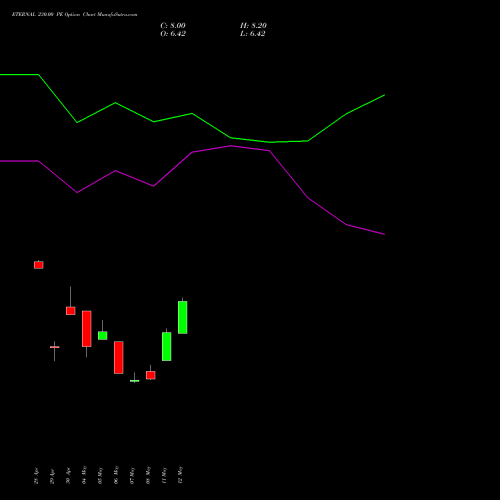Click the green doji candlestick for 07 May
The image size is (500, 500).
135,381
